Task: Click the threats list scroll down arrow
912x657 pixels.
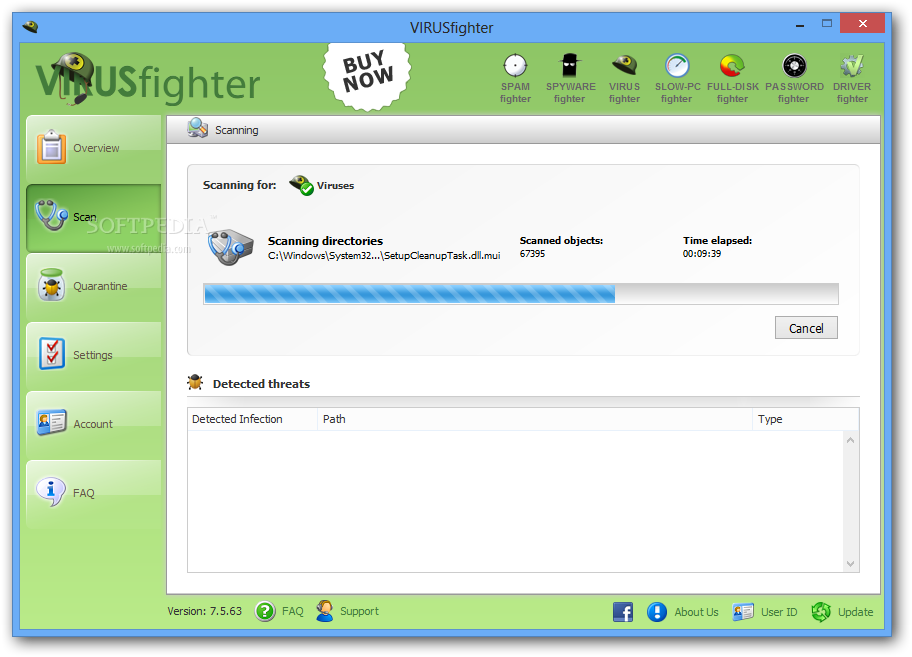Action: 850,563
